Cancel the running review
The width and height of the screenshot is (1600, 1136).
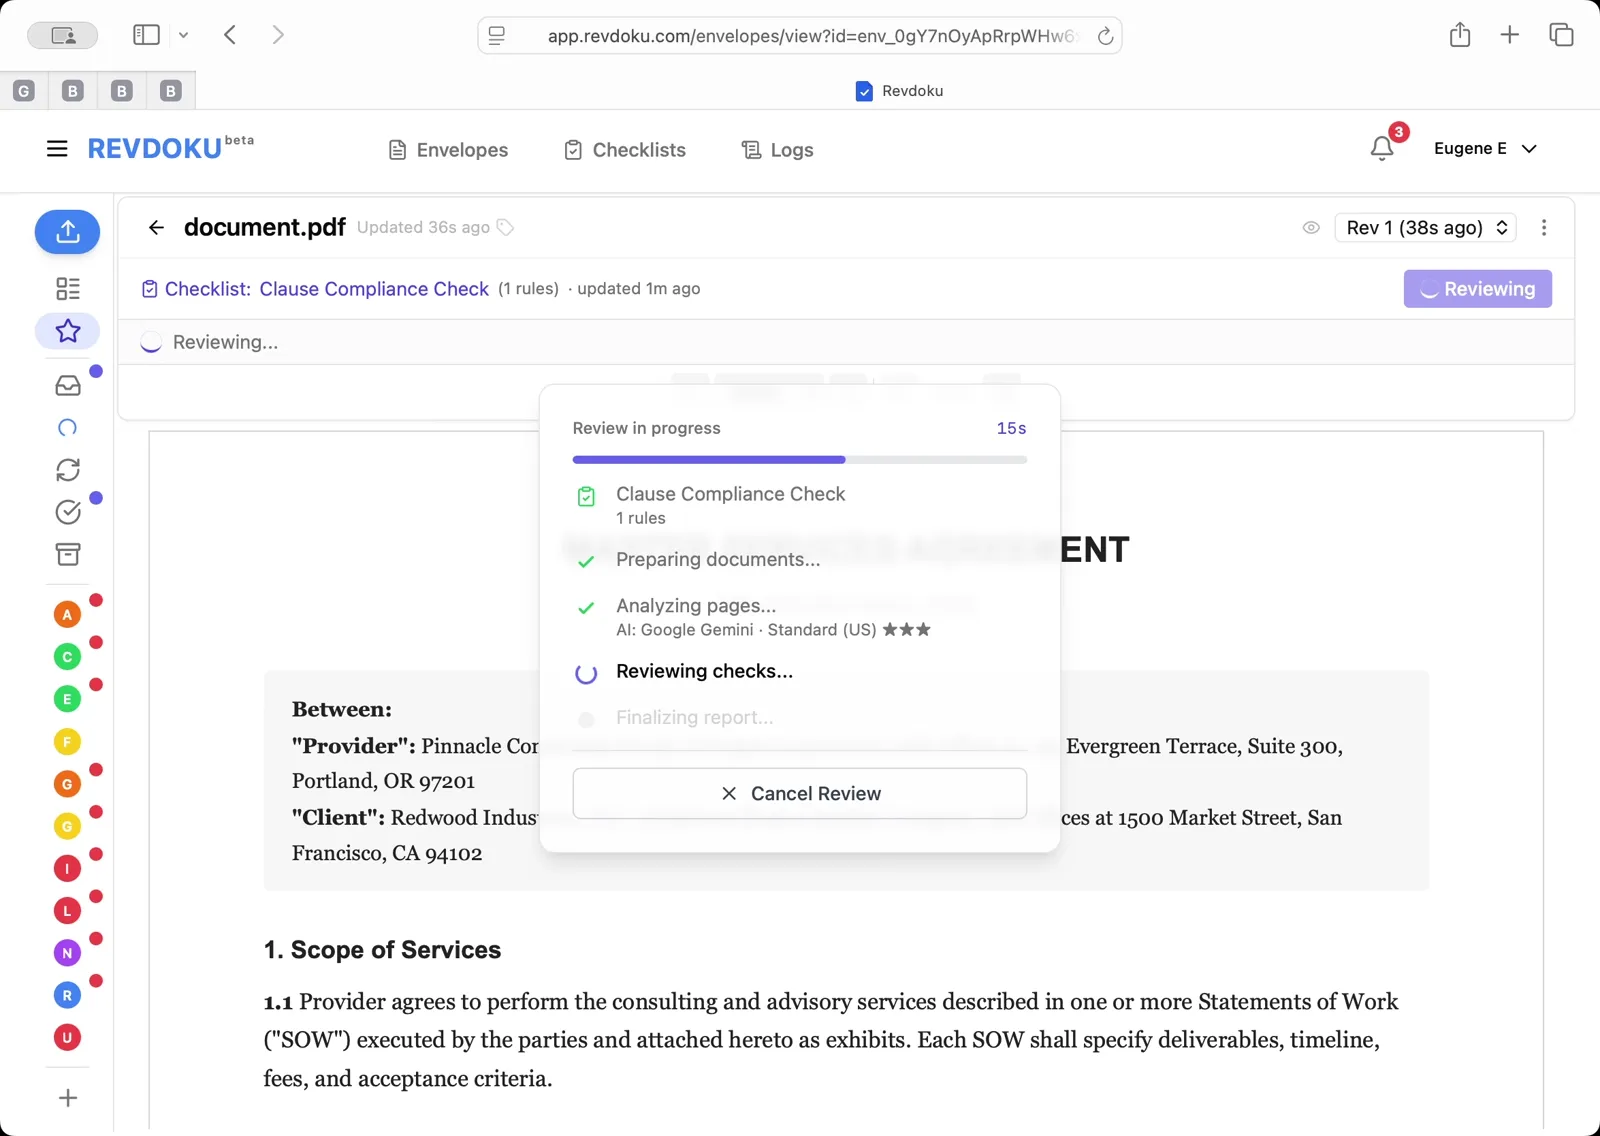tap(799, 793)
